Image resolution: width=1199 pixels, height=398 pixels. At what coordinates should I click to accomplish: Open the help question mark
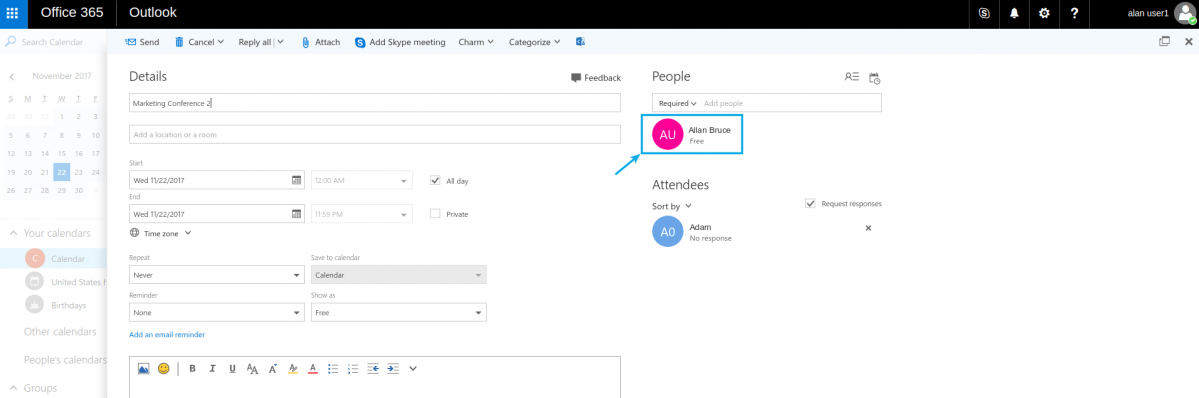(x=1074, y=13)
